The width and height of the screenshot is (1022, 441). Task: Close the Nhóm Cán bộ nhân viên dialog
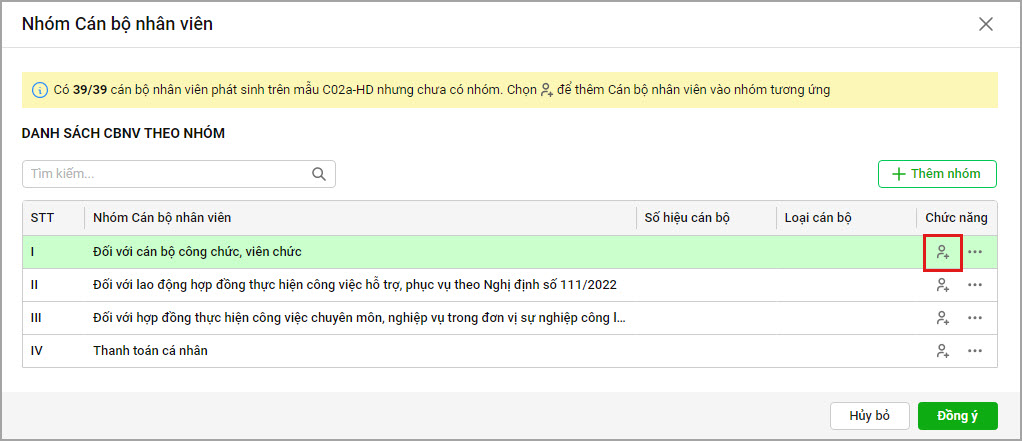(x=986, y=24)
